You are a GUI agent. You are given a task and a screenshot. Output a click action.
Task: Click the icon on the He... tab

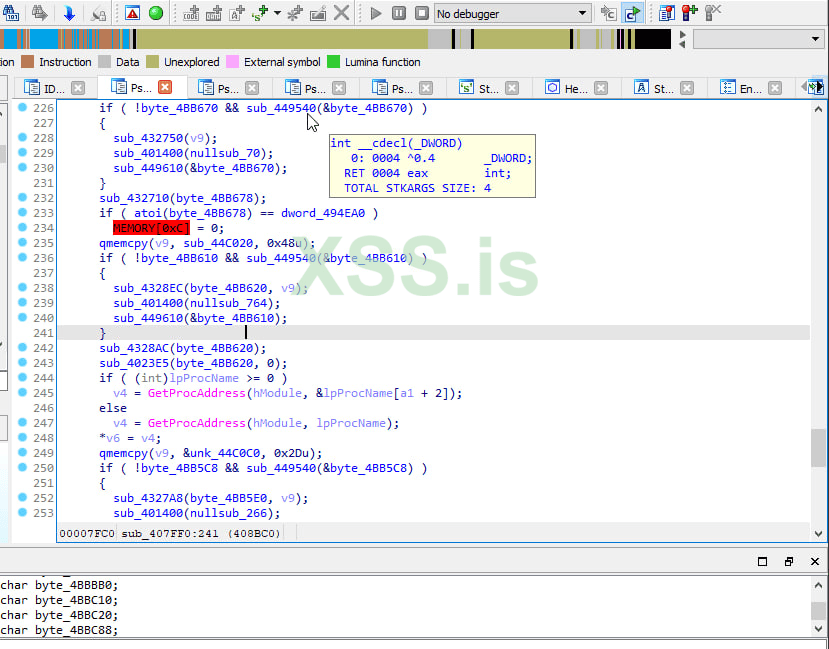(x=552, y=88)
